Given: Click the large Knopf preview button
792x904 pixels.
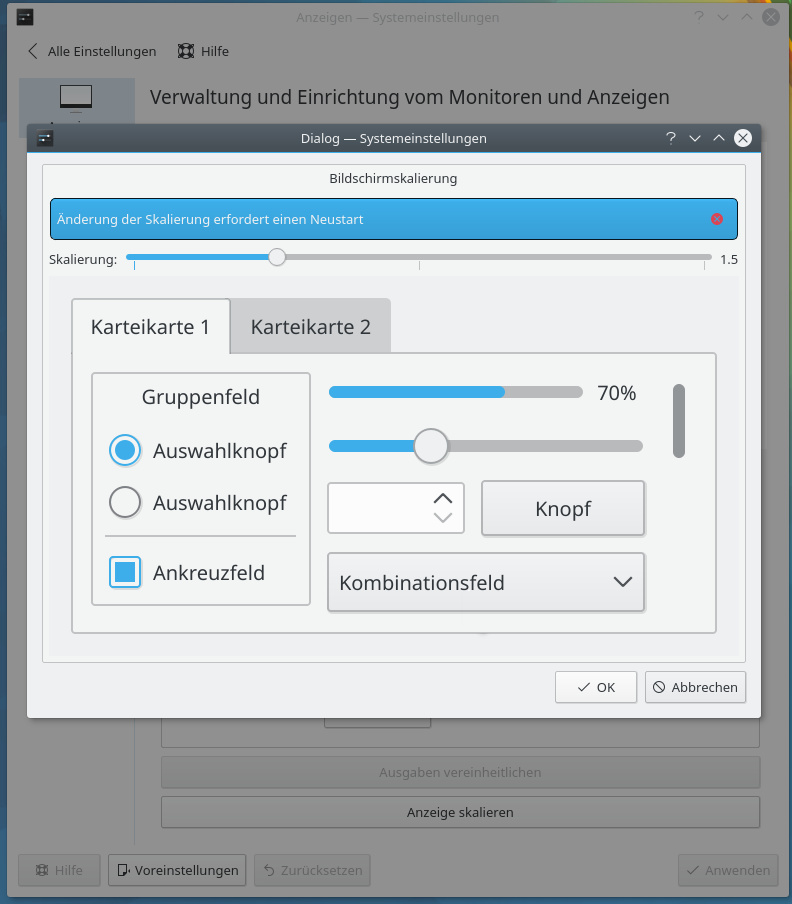Looking at the screenshot, I should point(563,508).
